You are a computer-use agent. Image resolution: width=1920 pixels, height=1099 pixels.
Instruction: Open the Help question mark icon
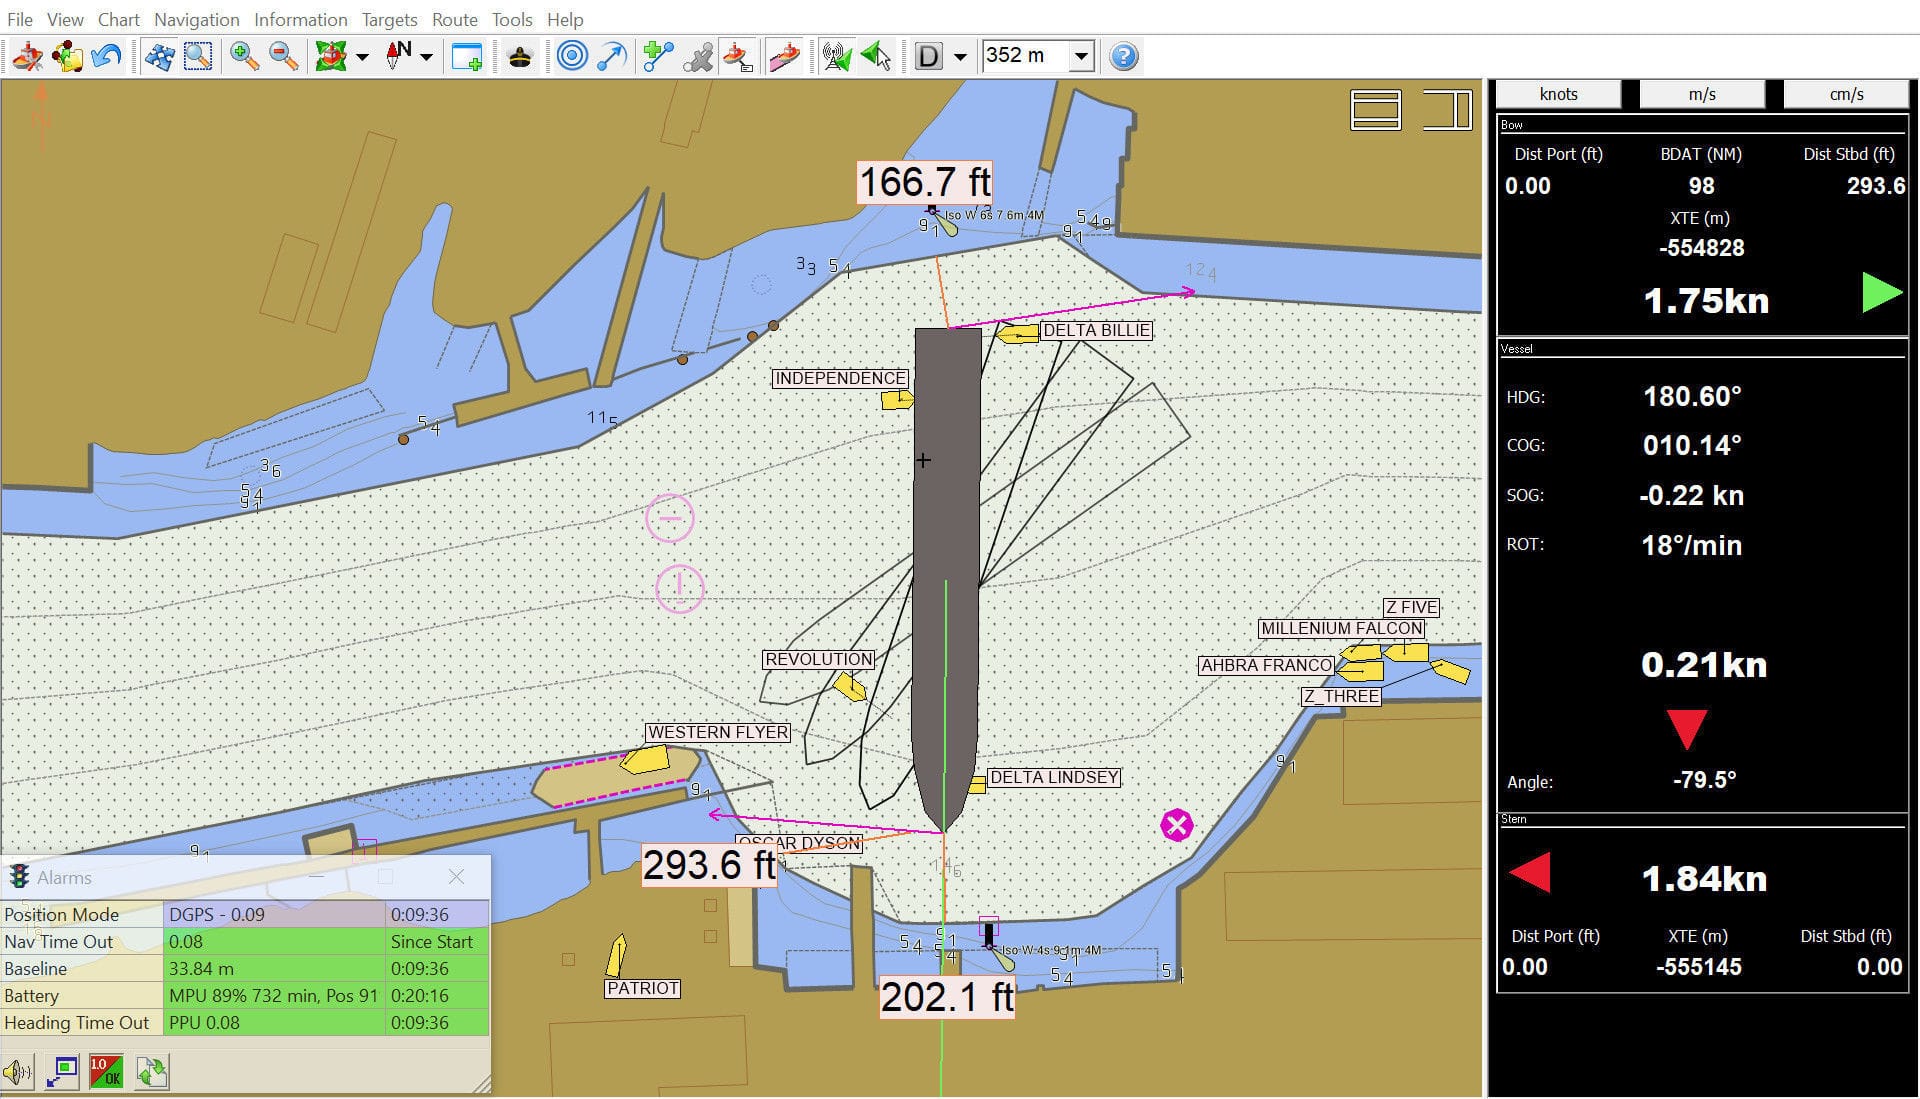click(x=1123, y=56)
